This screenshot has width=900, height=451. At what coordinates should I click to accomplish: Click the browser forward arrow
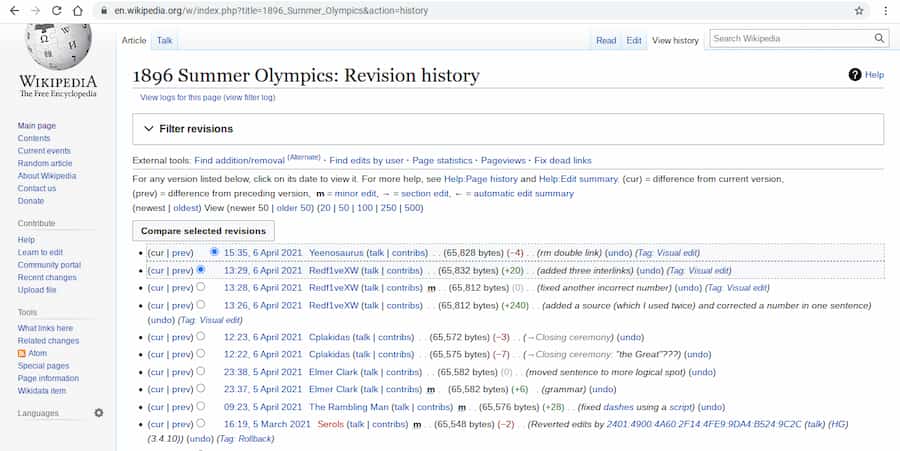click(36, 10)
